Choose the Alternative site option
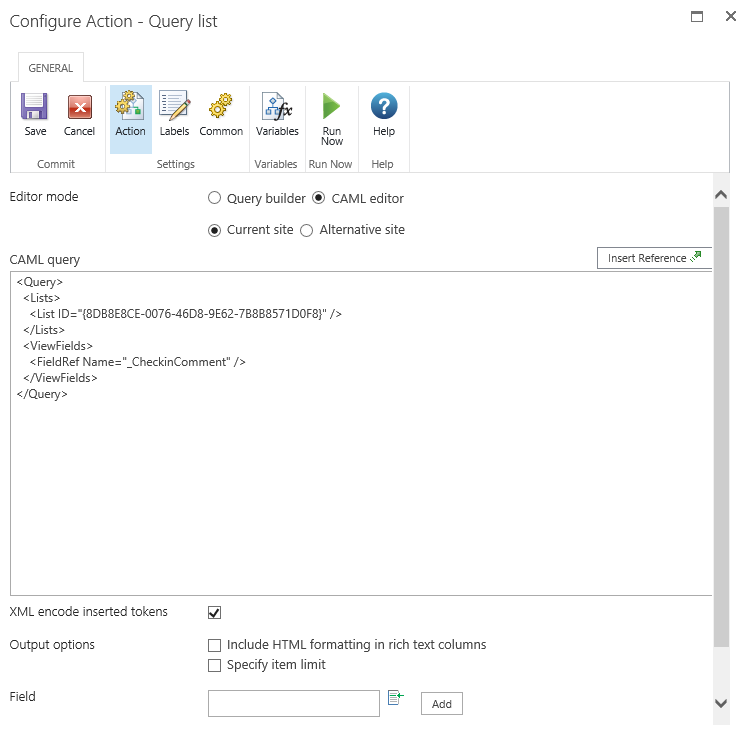This screenshot has width=744, height=731. click(307, 231)
